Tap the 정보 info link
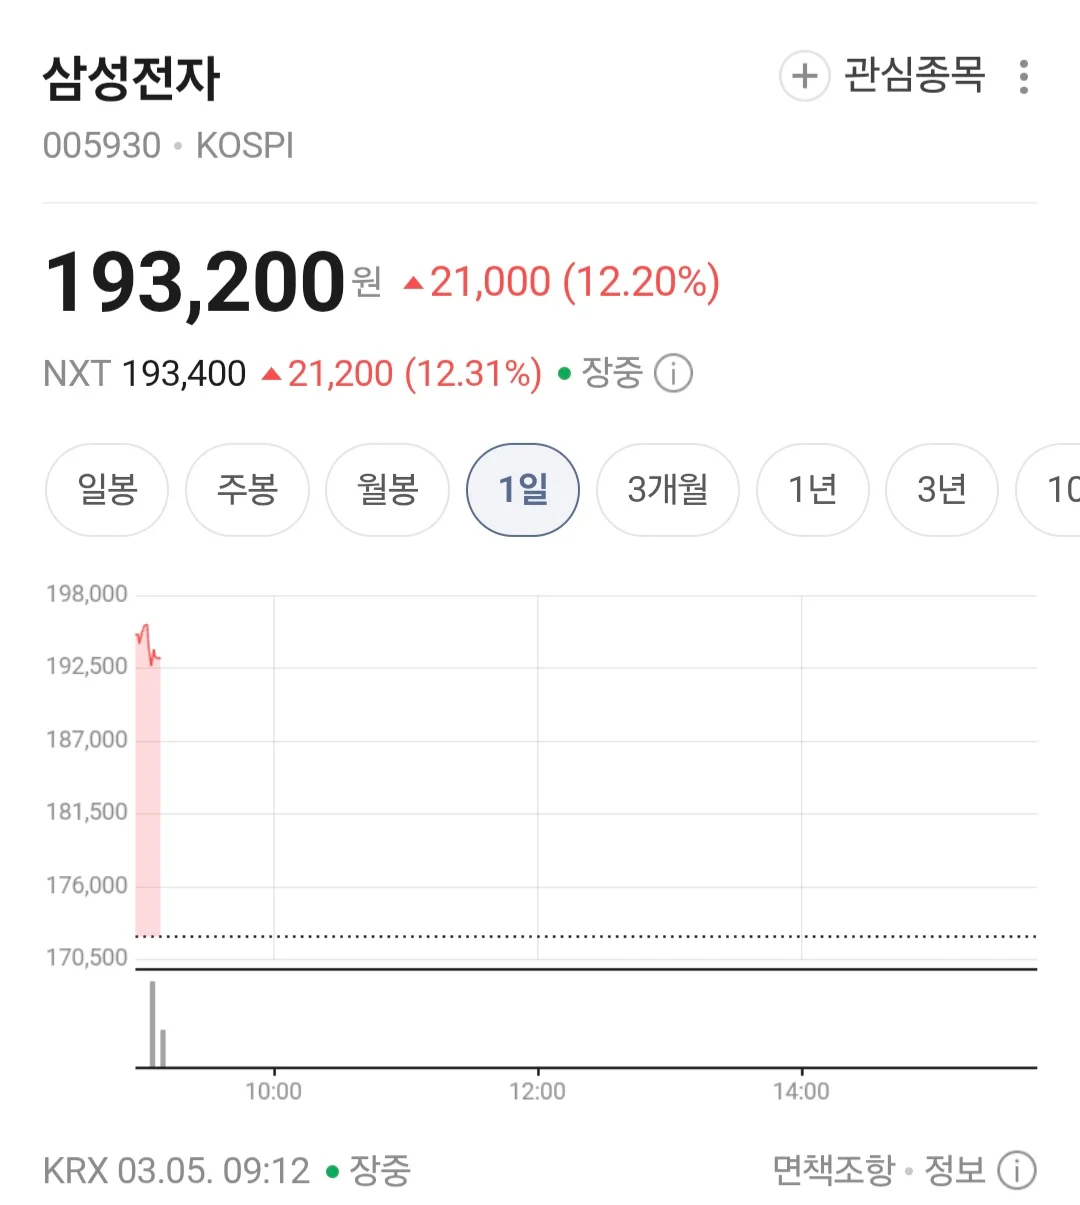Image resolution: width=1080 pixels, height=1205 pixels. click(x=954, y=1170)
